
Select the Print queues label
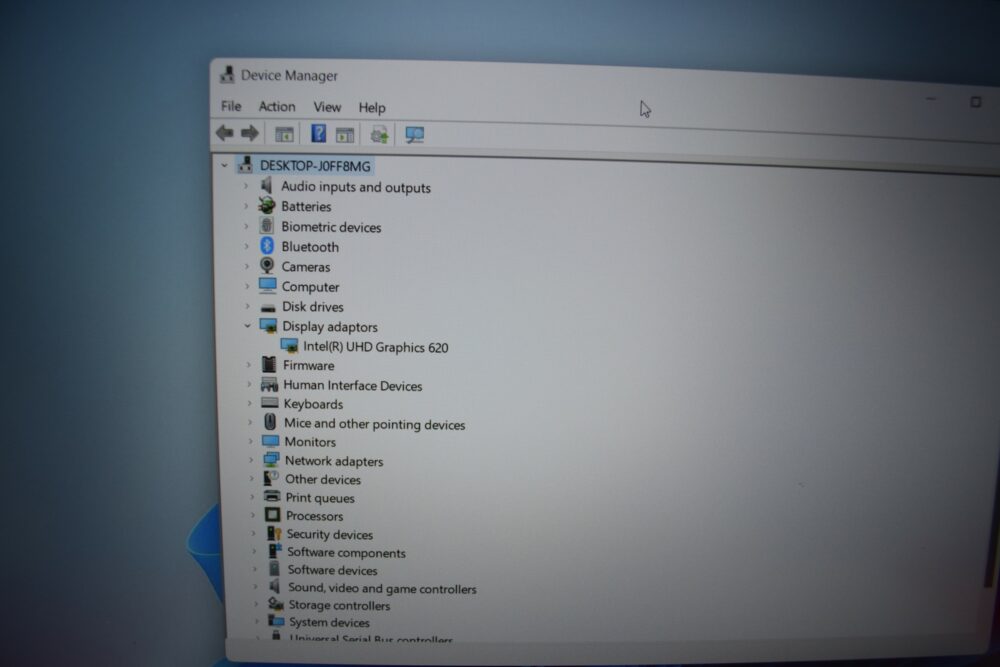(x=320, y=498)
